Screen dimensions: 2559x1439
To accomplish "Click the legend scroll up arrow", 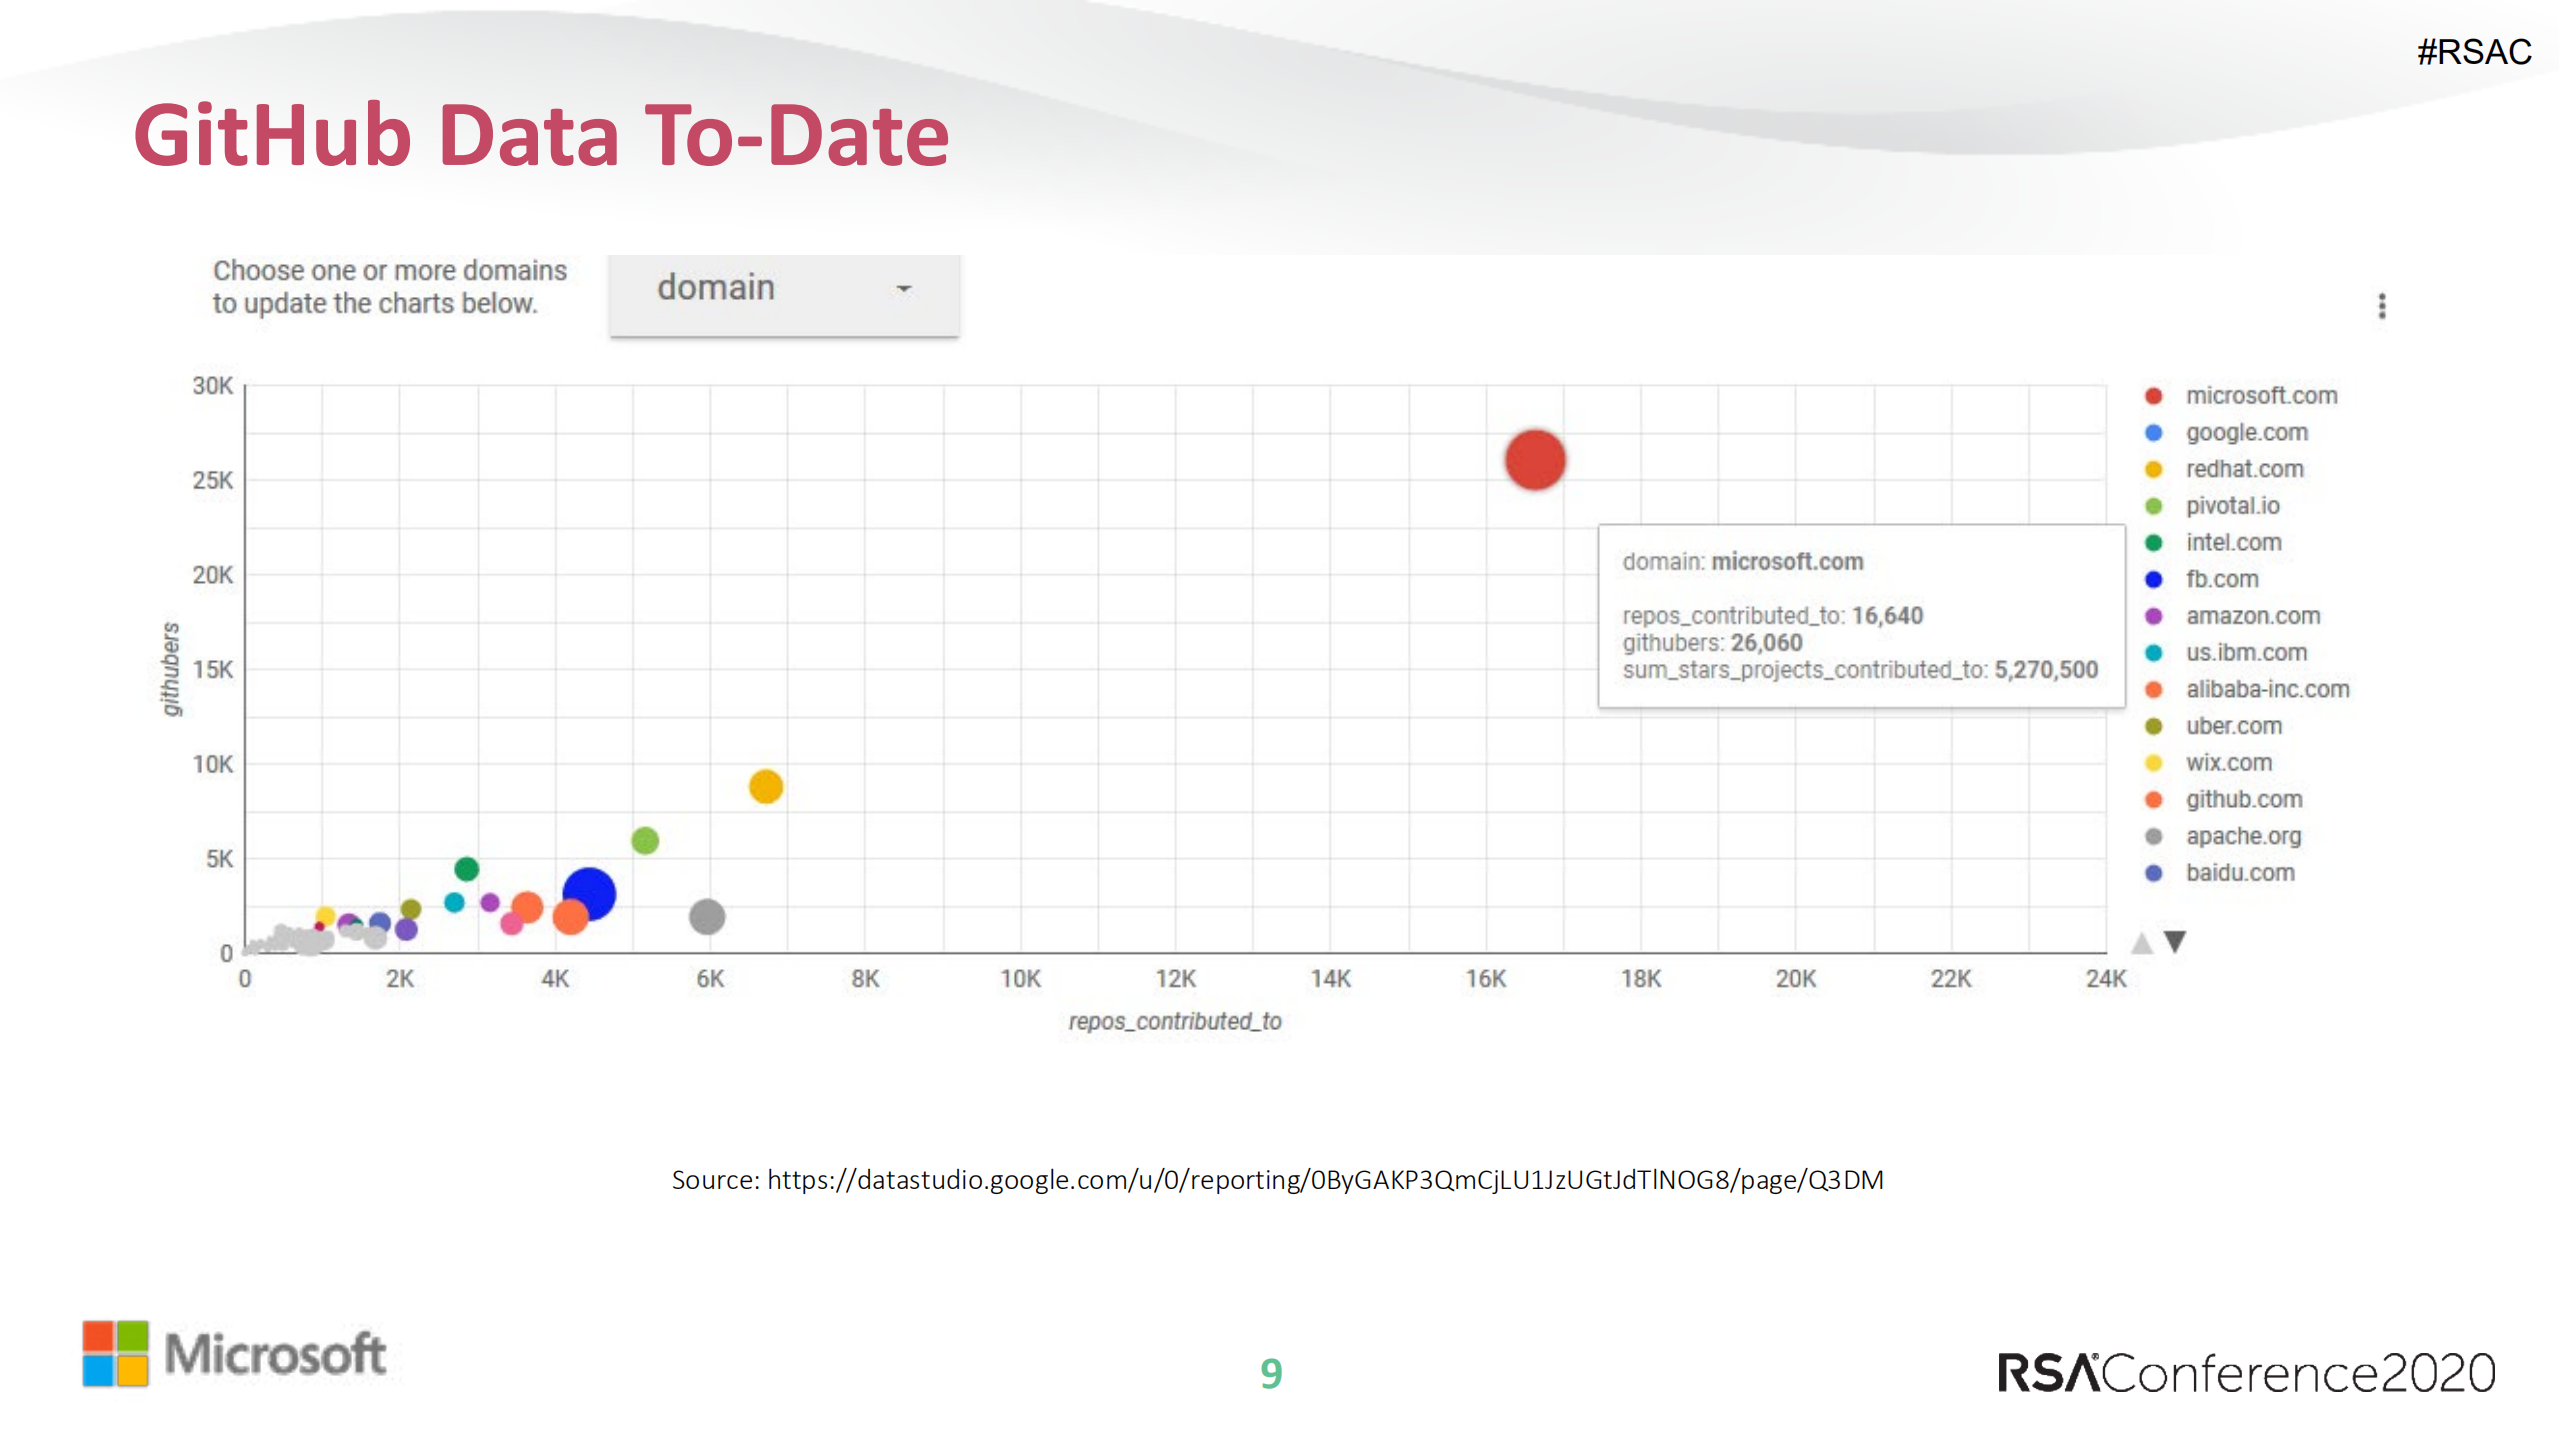I will tap(2141, 942).
